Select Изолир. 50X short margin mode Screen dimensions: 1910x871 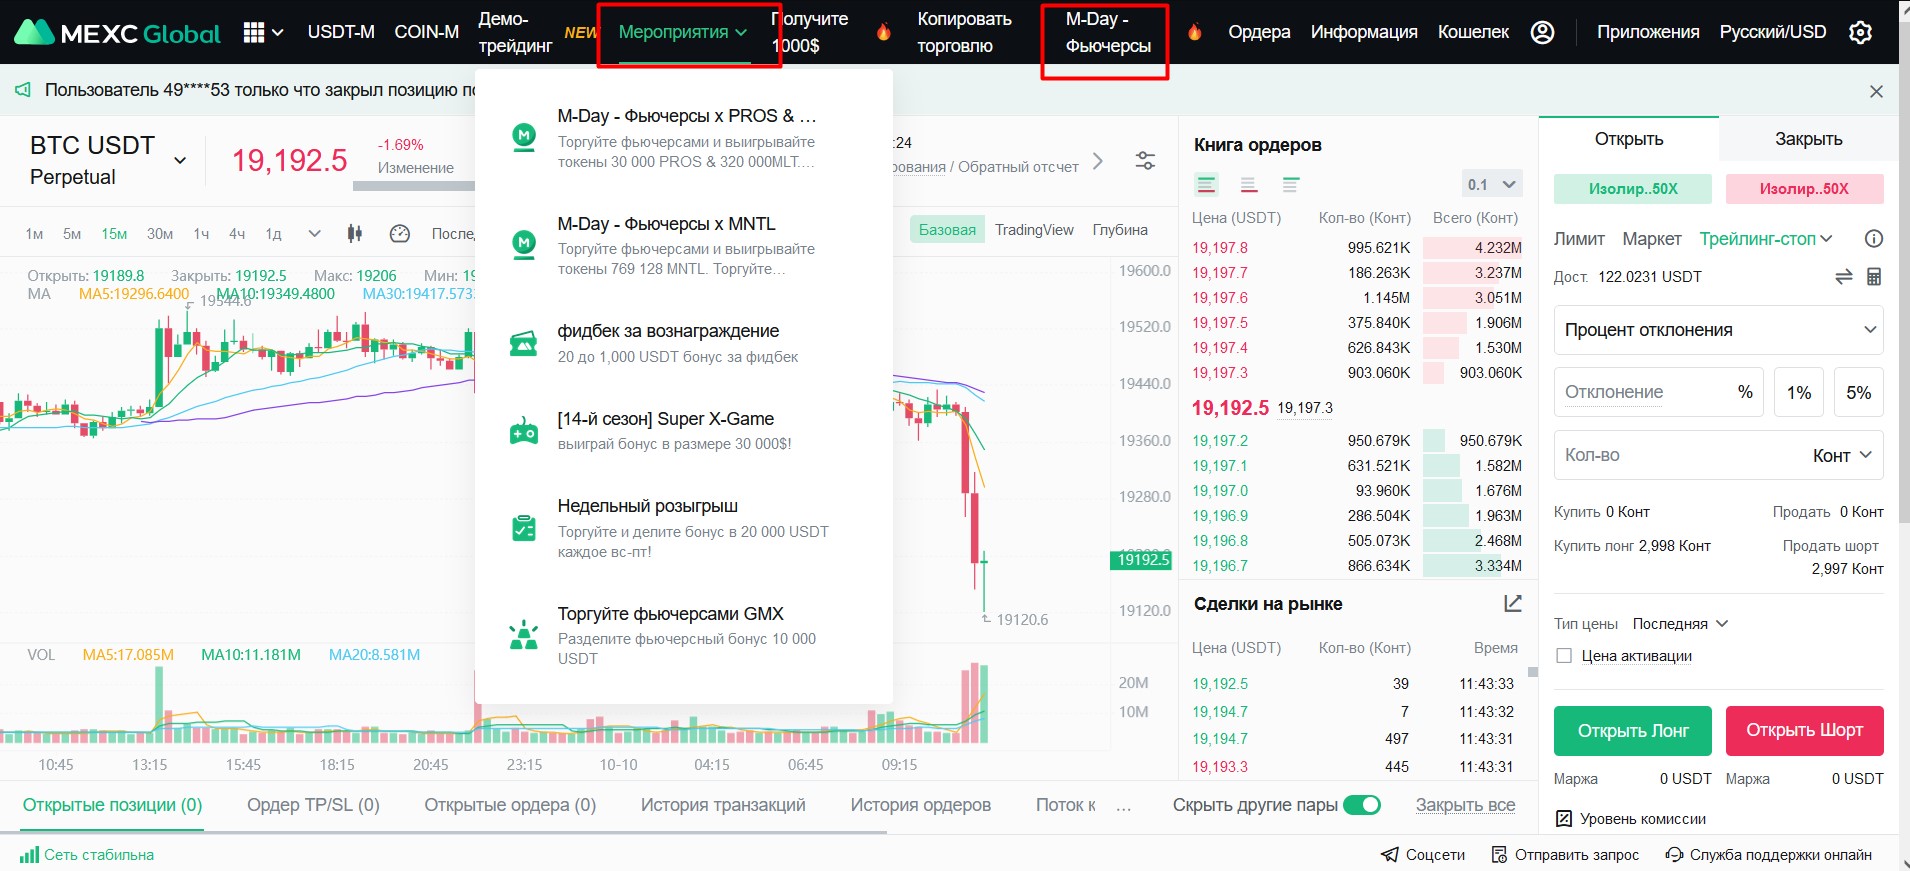tap(1804, 189)
